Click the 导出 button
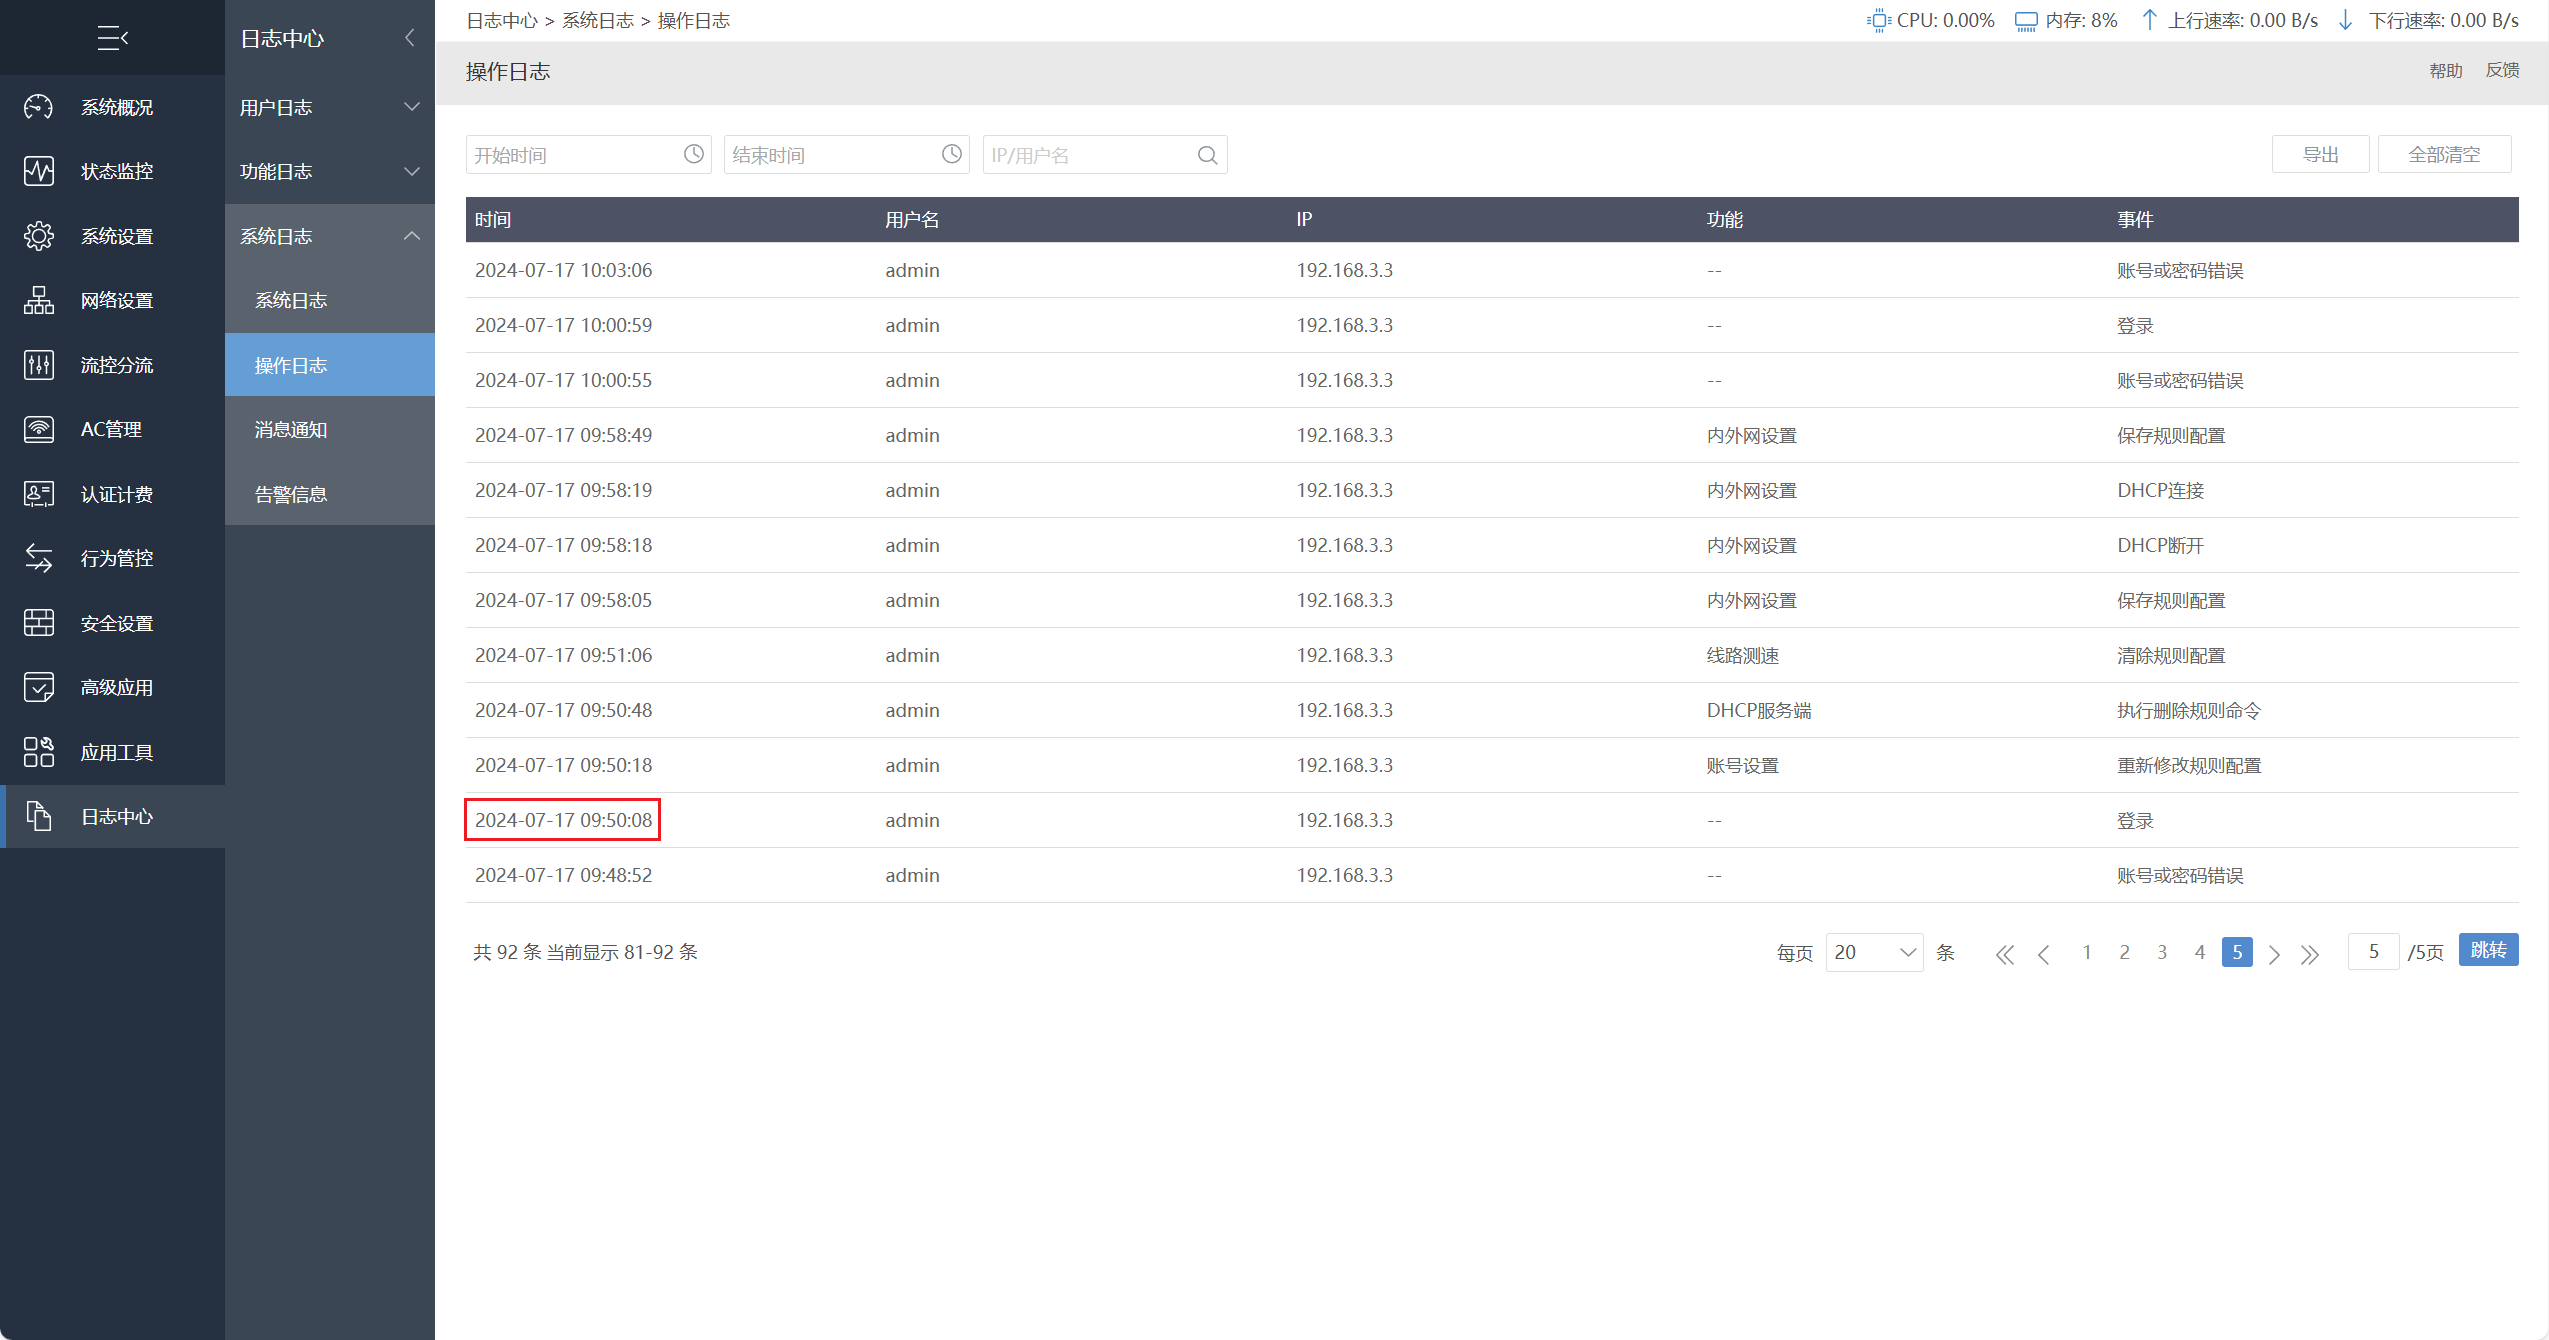The image size is (2549, 1340). tap(2320, 154)
